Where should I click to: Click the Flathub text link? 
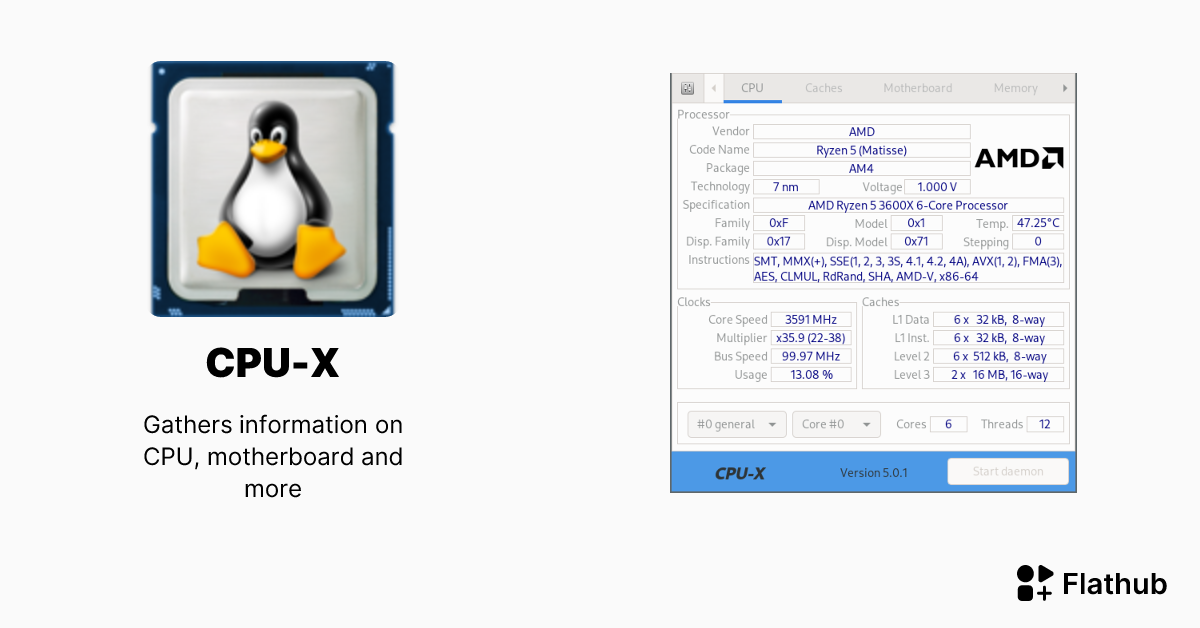1114,583
